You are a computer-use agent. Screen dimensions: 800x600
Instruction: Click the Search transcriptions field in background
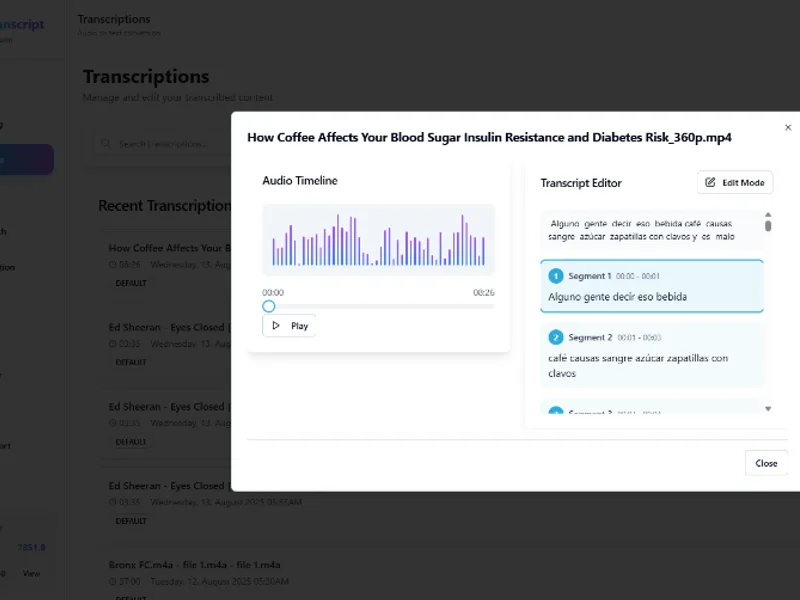coord(162,144)
